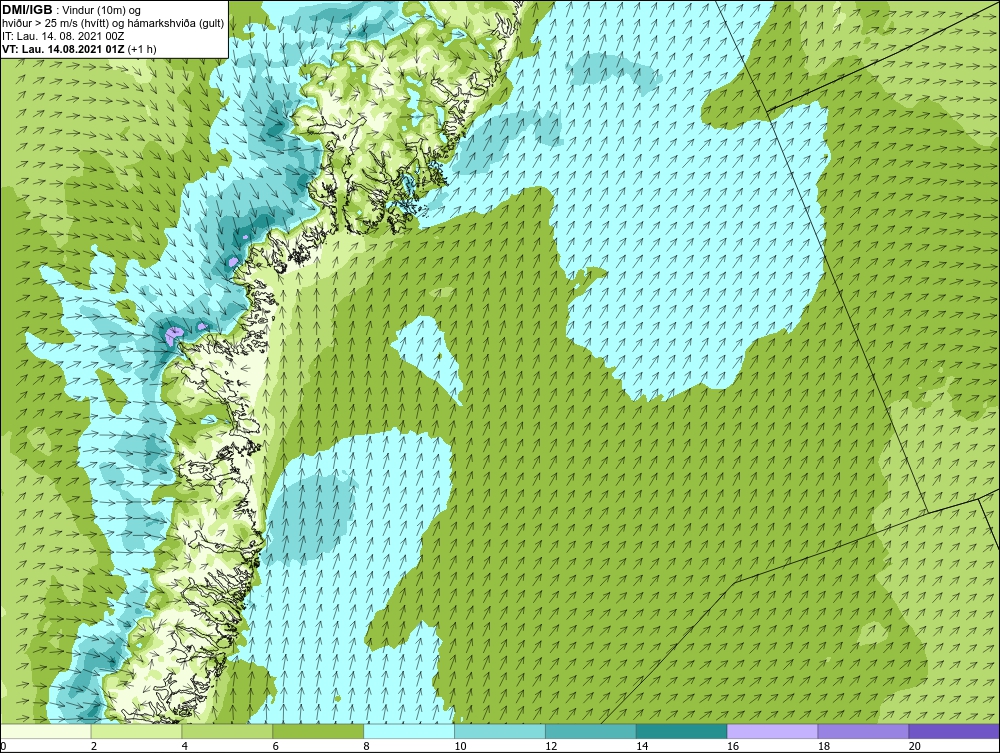
Task: Click the legend scale label '8'
Action: click(x=367, y=746)
